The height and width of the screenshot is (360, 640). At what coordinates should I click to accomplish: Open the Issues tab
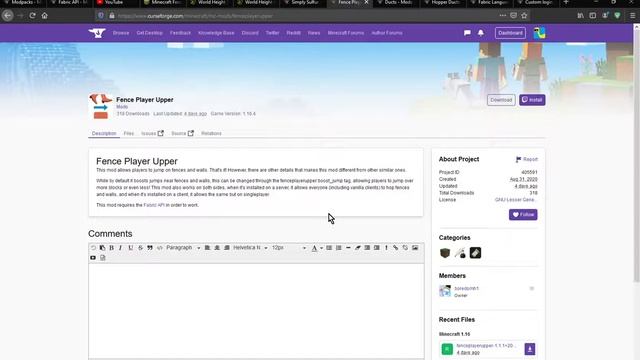152,133
